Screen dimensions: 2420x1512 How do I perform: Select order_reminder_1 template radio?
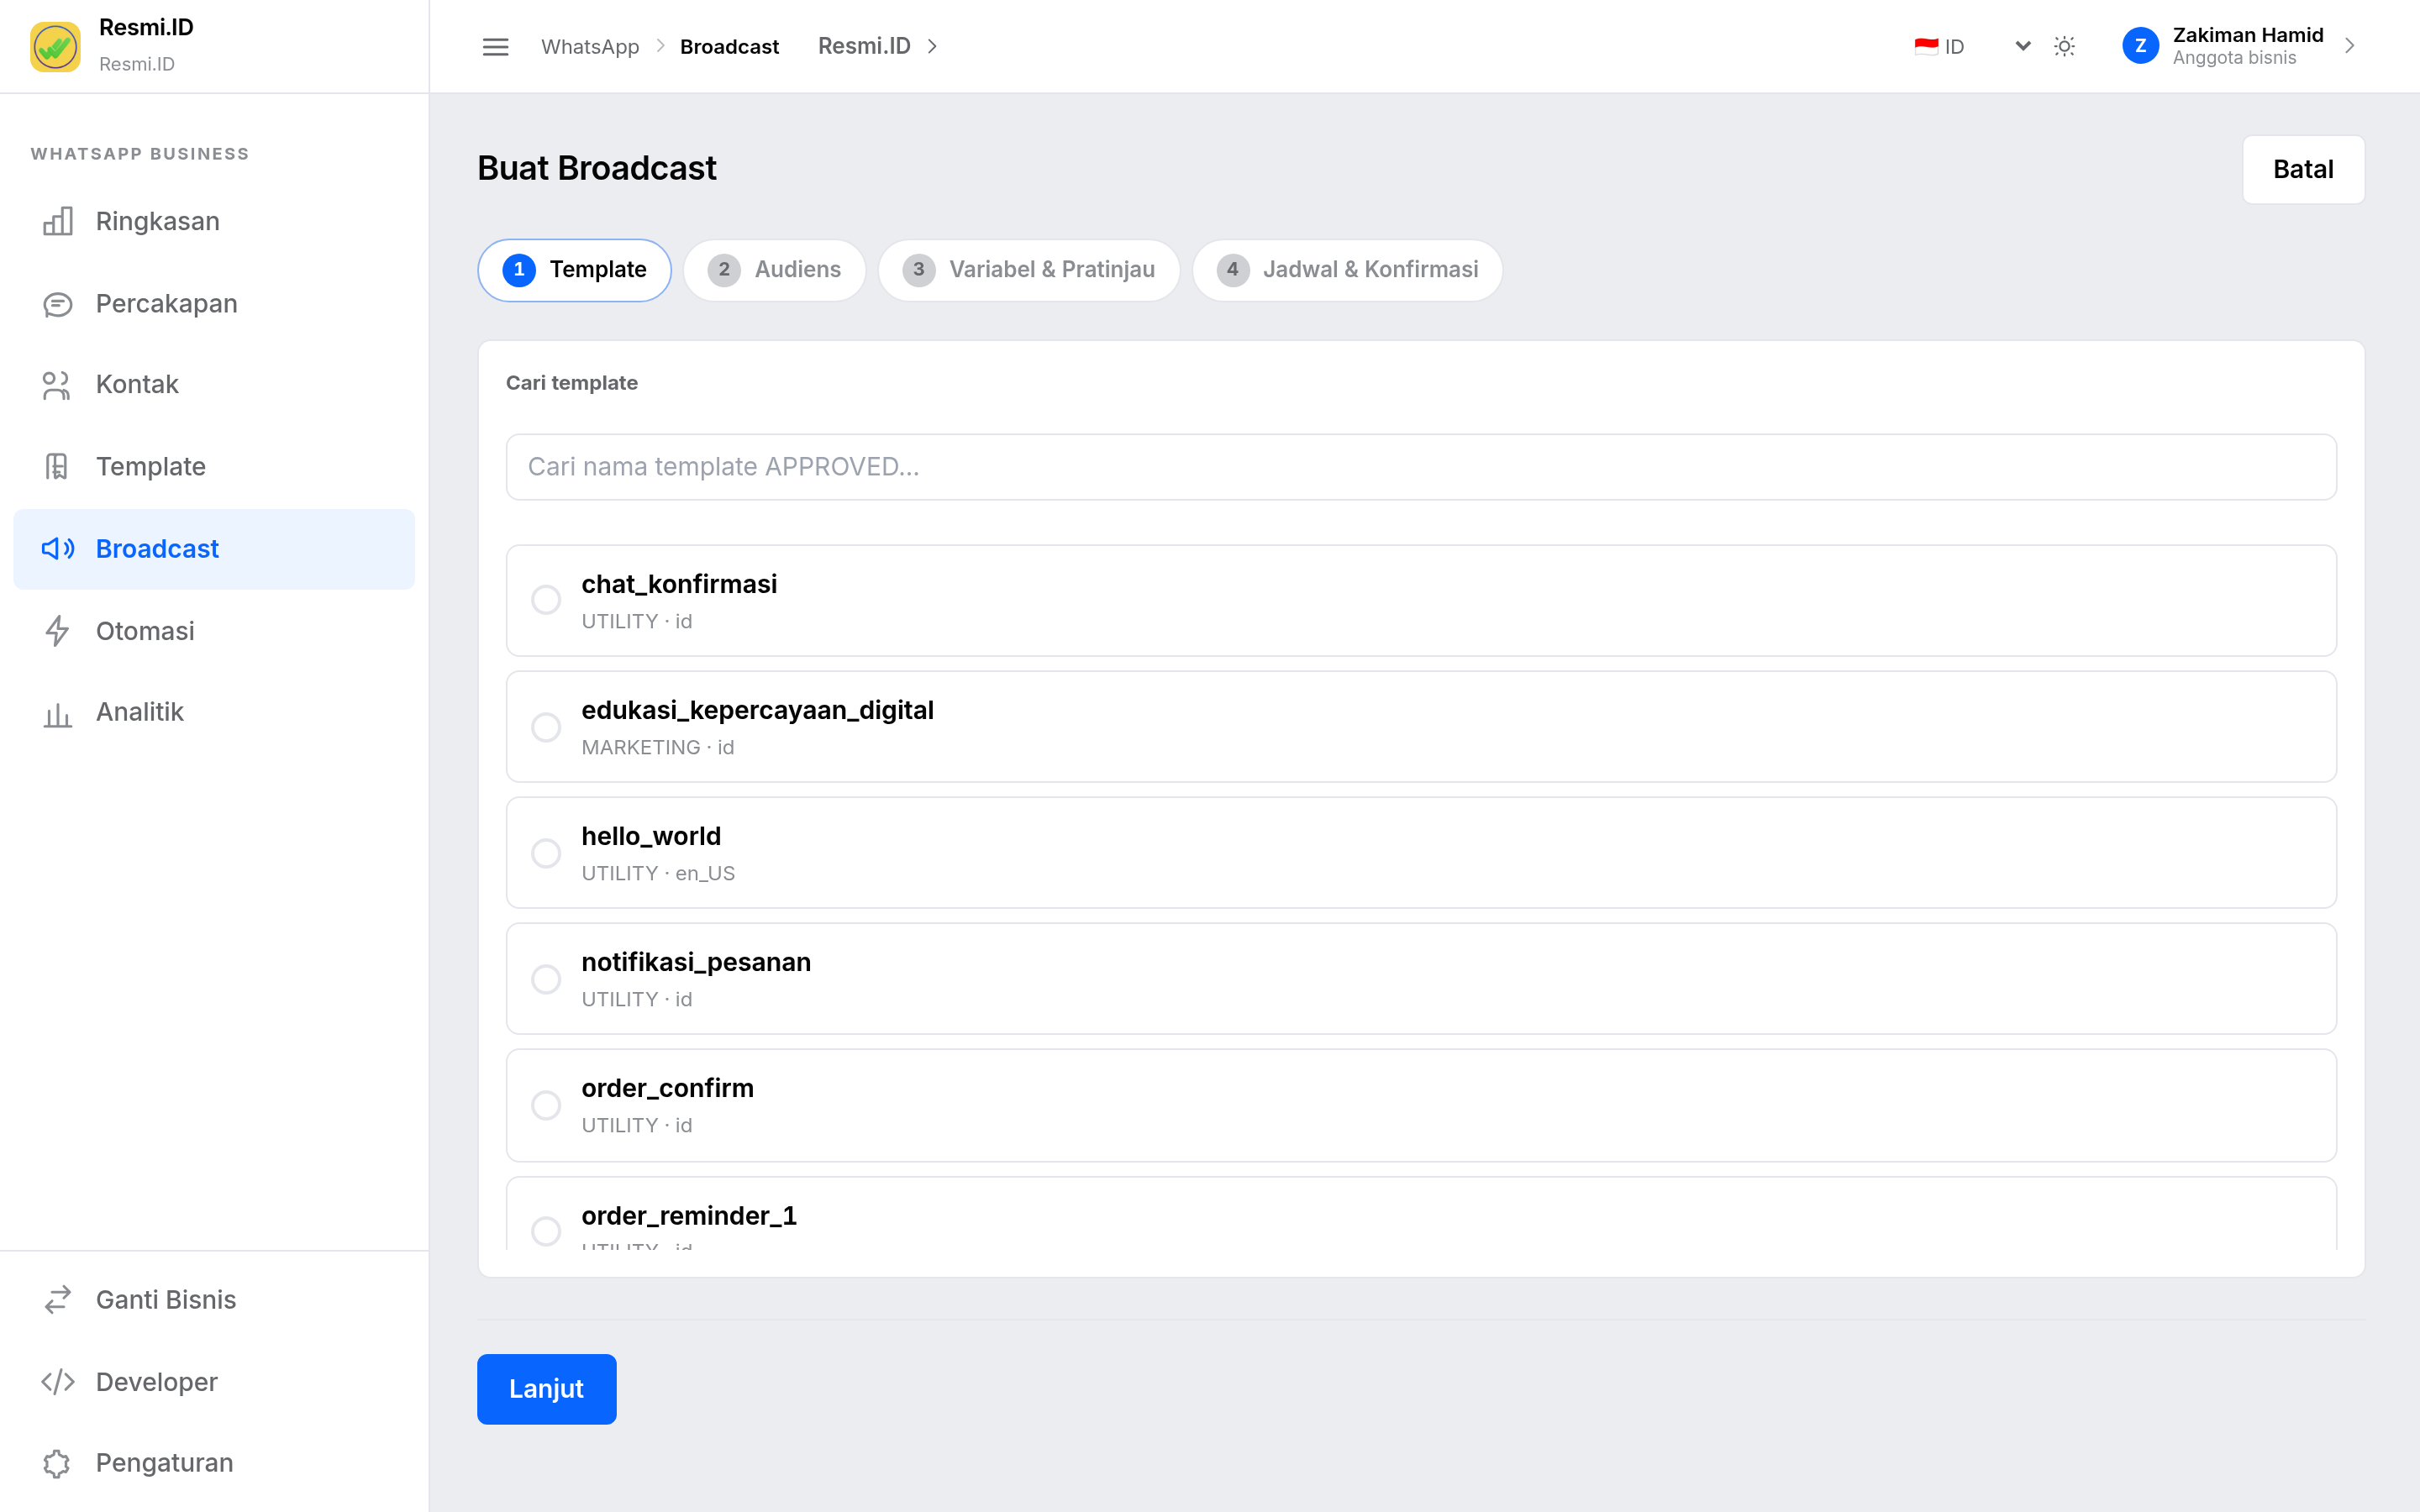point(546,1231)
